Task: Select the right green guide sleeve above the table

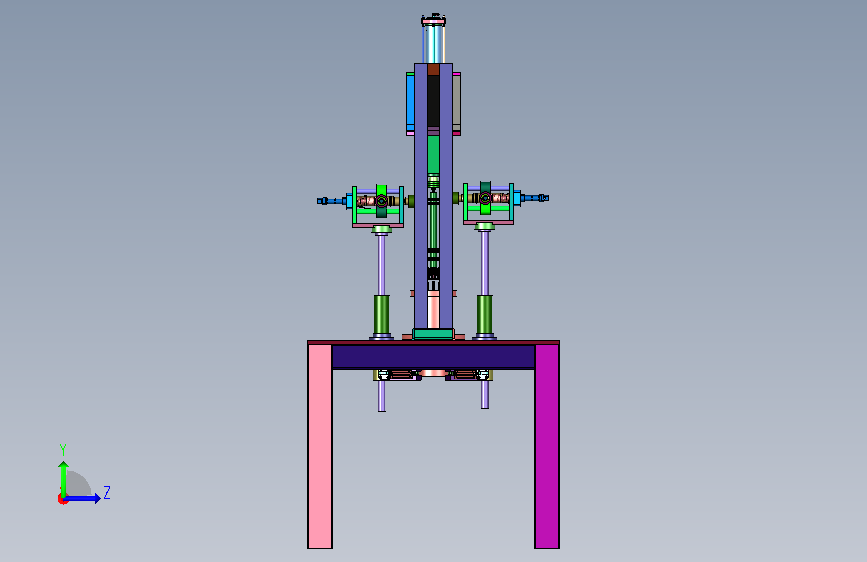Action: (485, 314)
